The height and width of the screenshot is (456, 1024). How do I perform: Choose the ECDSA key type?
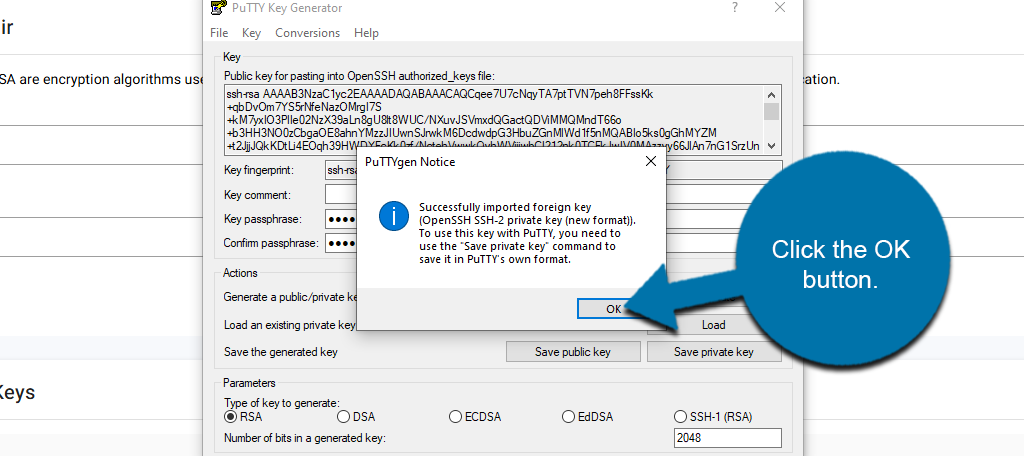[x=456, y=416]
